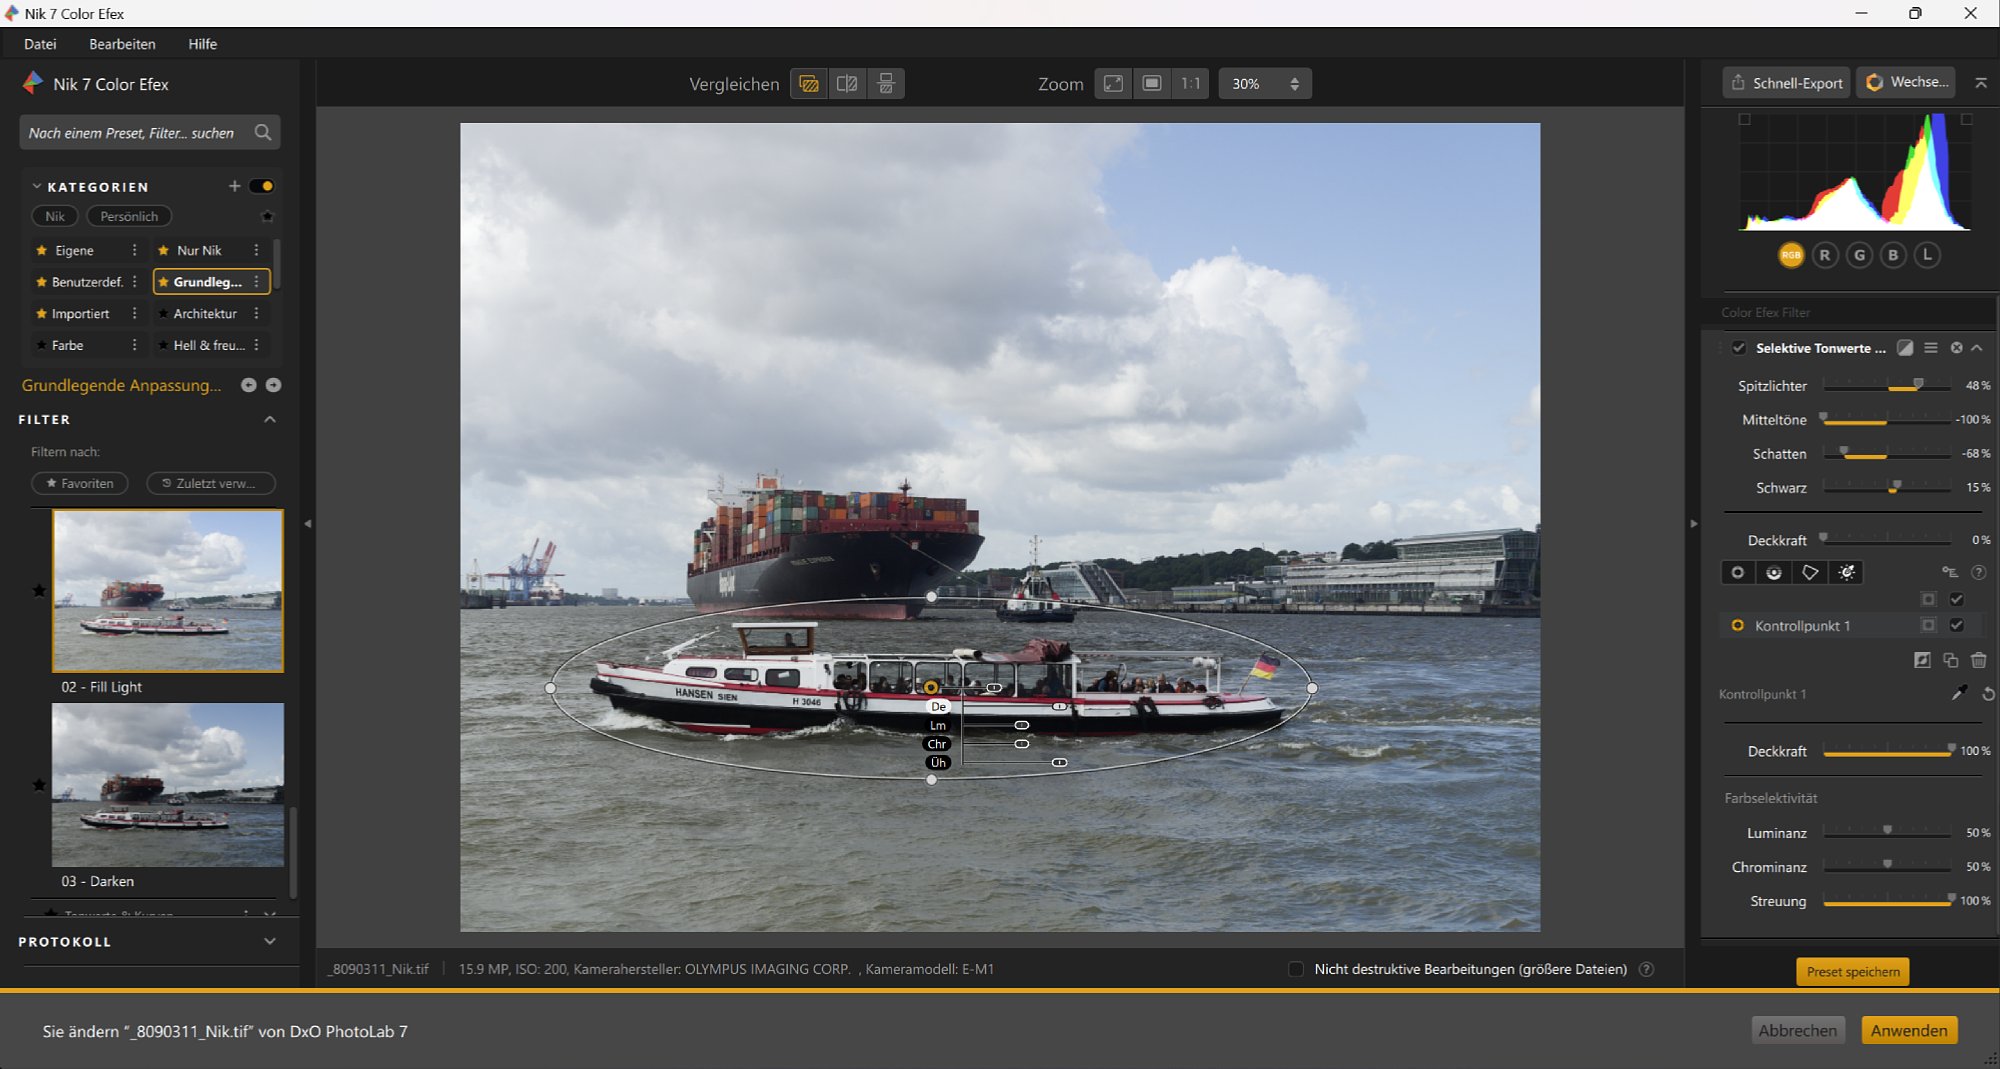2000x1069 pixels.
Task: Add a control point tool
Action: [x=1738, y=572]
